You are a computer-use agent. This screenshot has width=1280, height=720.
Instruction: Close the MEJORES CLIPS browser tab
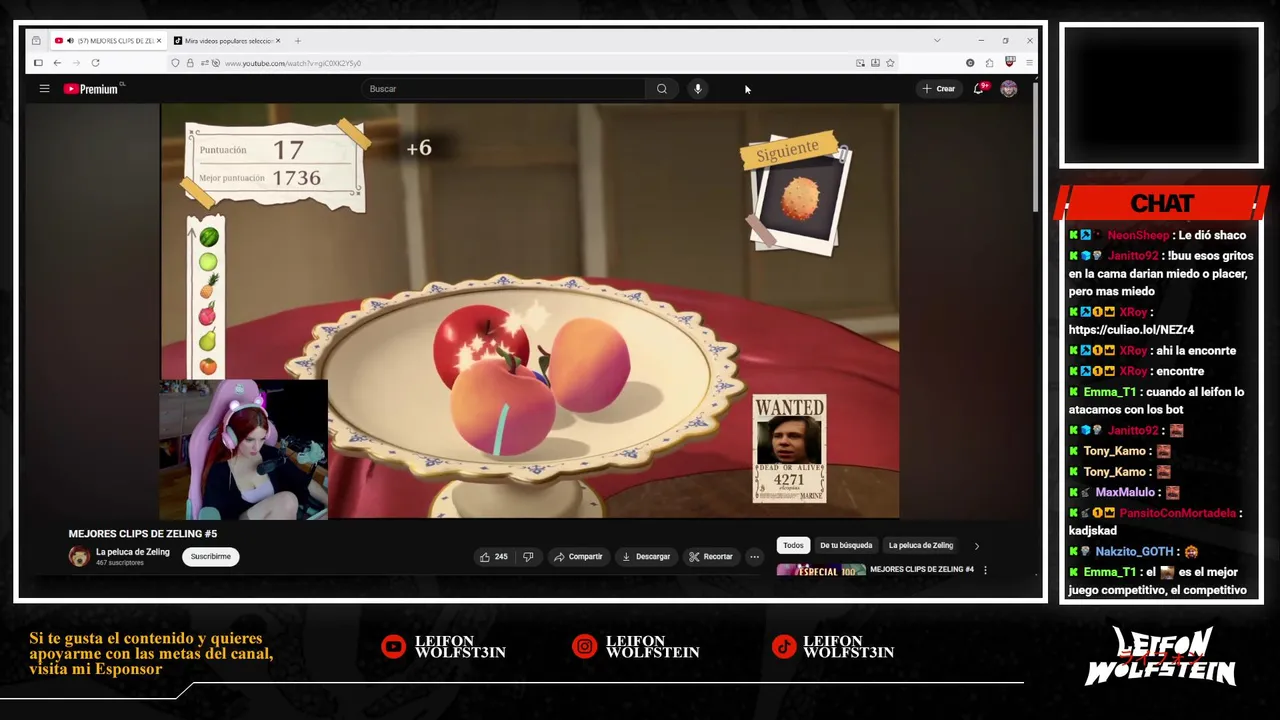(158, 41)
